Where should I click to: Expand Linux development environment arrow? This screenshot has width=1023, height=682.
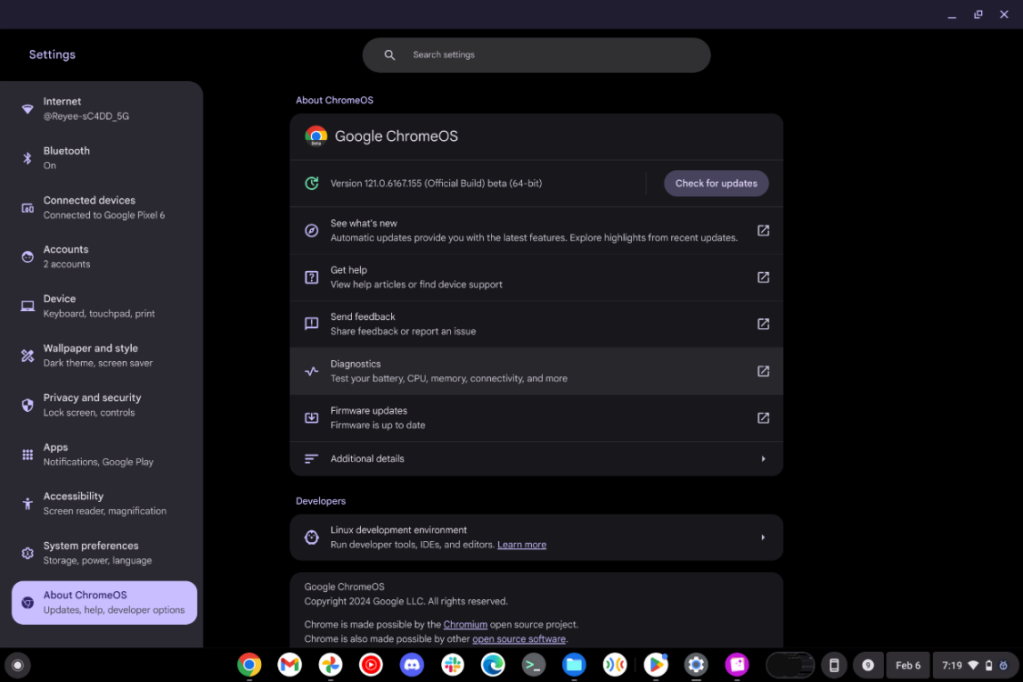pos(763,537)
